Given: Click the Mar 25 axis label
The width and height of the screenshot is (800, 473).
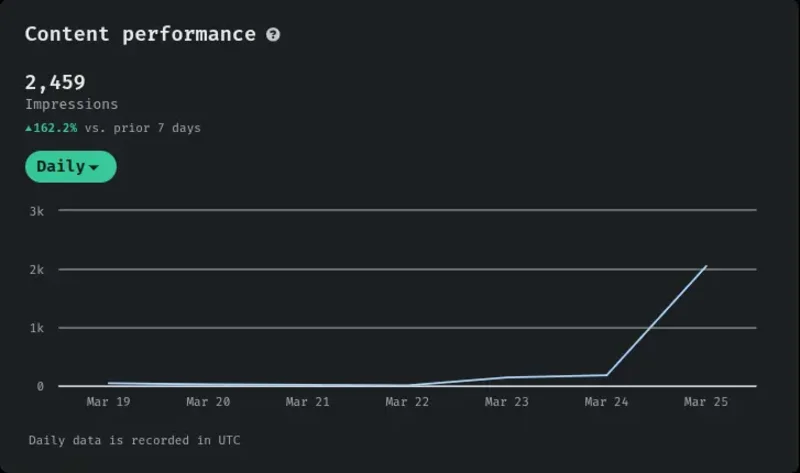Looking at the screenshot, I should tap(706, 402).
